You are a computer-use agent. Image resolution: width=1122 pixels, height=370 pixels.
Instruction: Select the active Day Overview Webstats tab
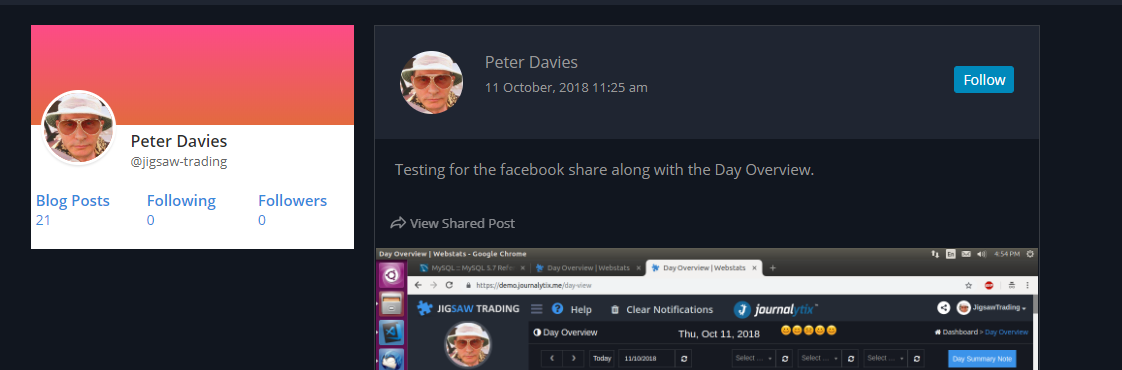click(x=703, y=268)
